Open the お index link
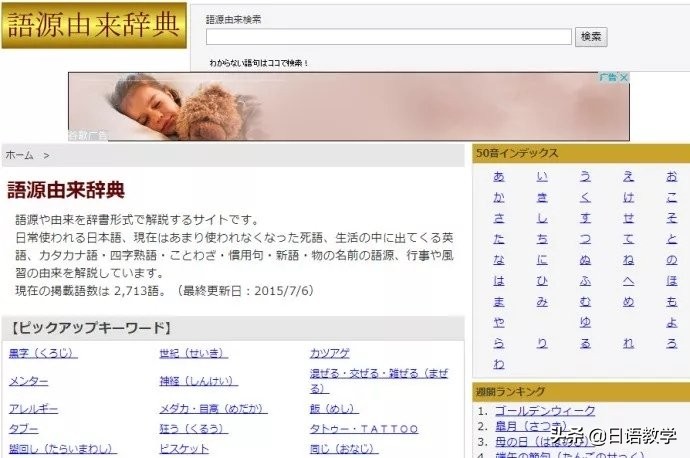This screenshot has height=458, width=690. [x=672, y=176]
